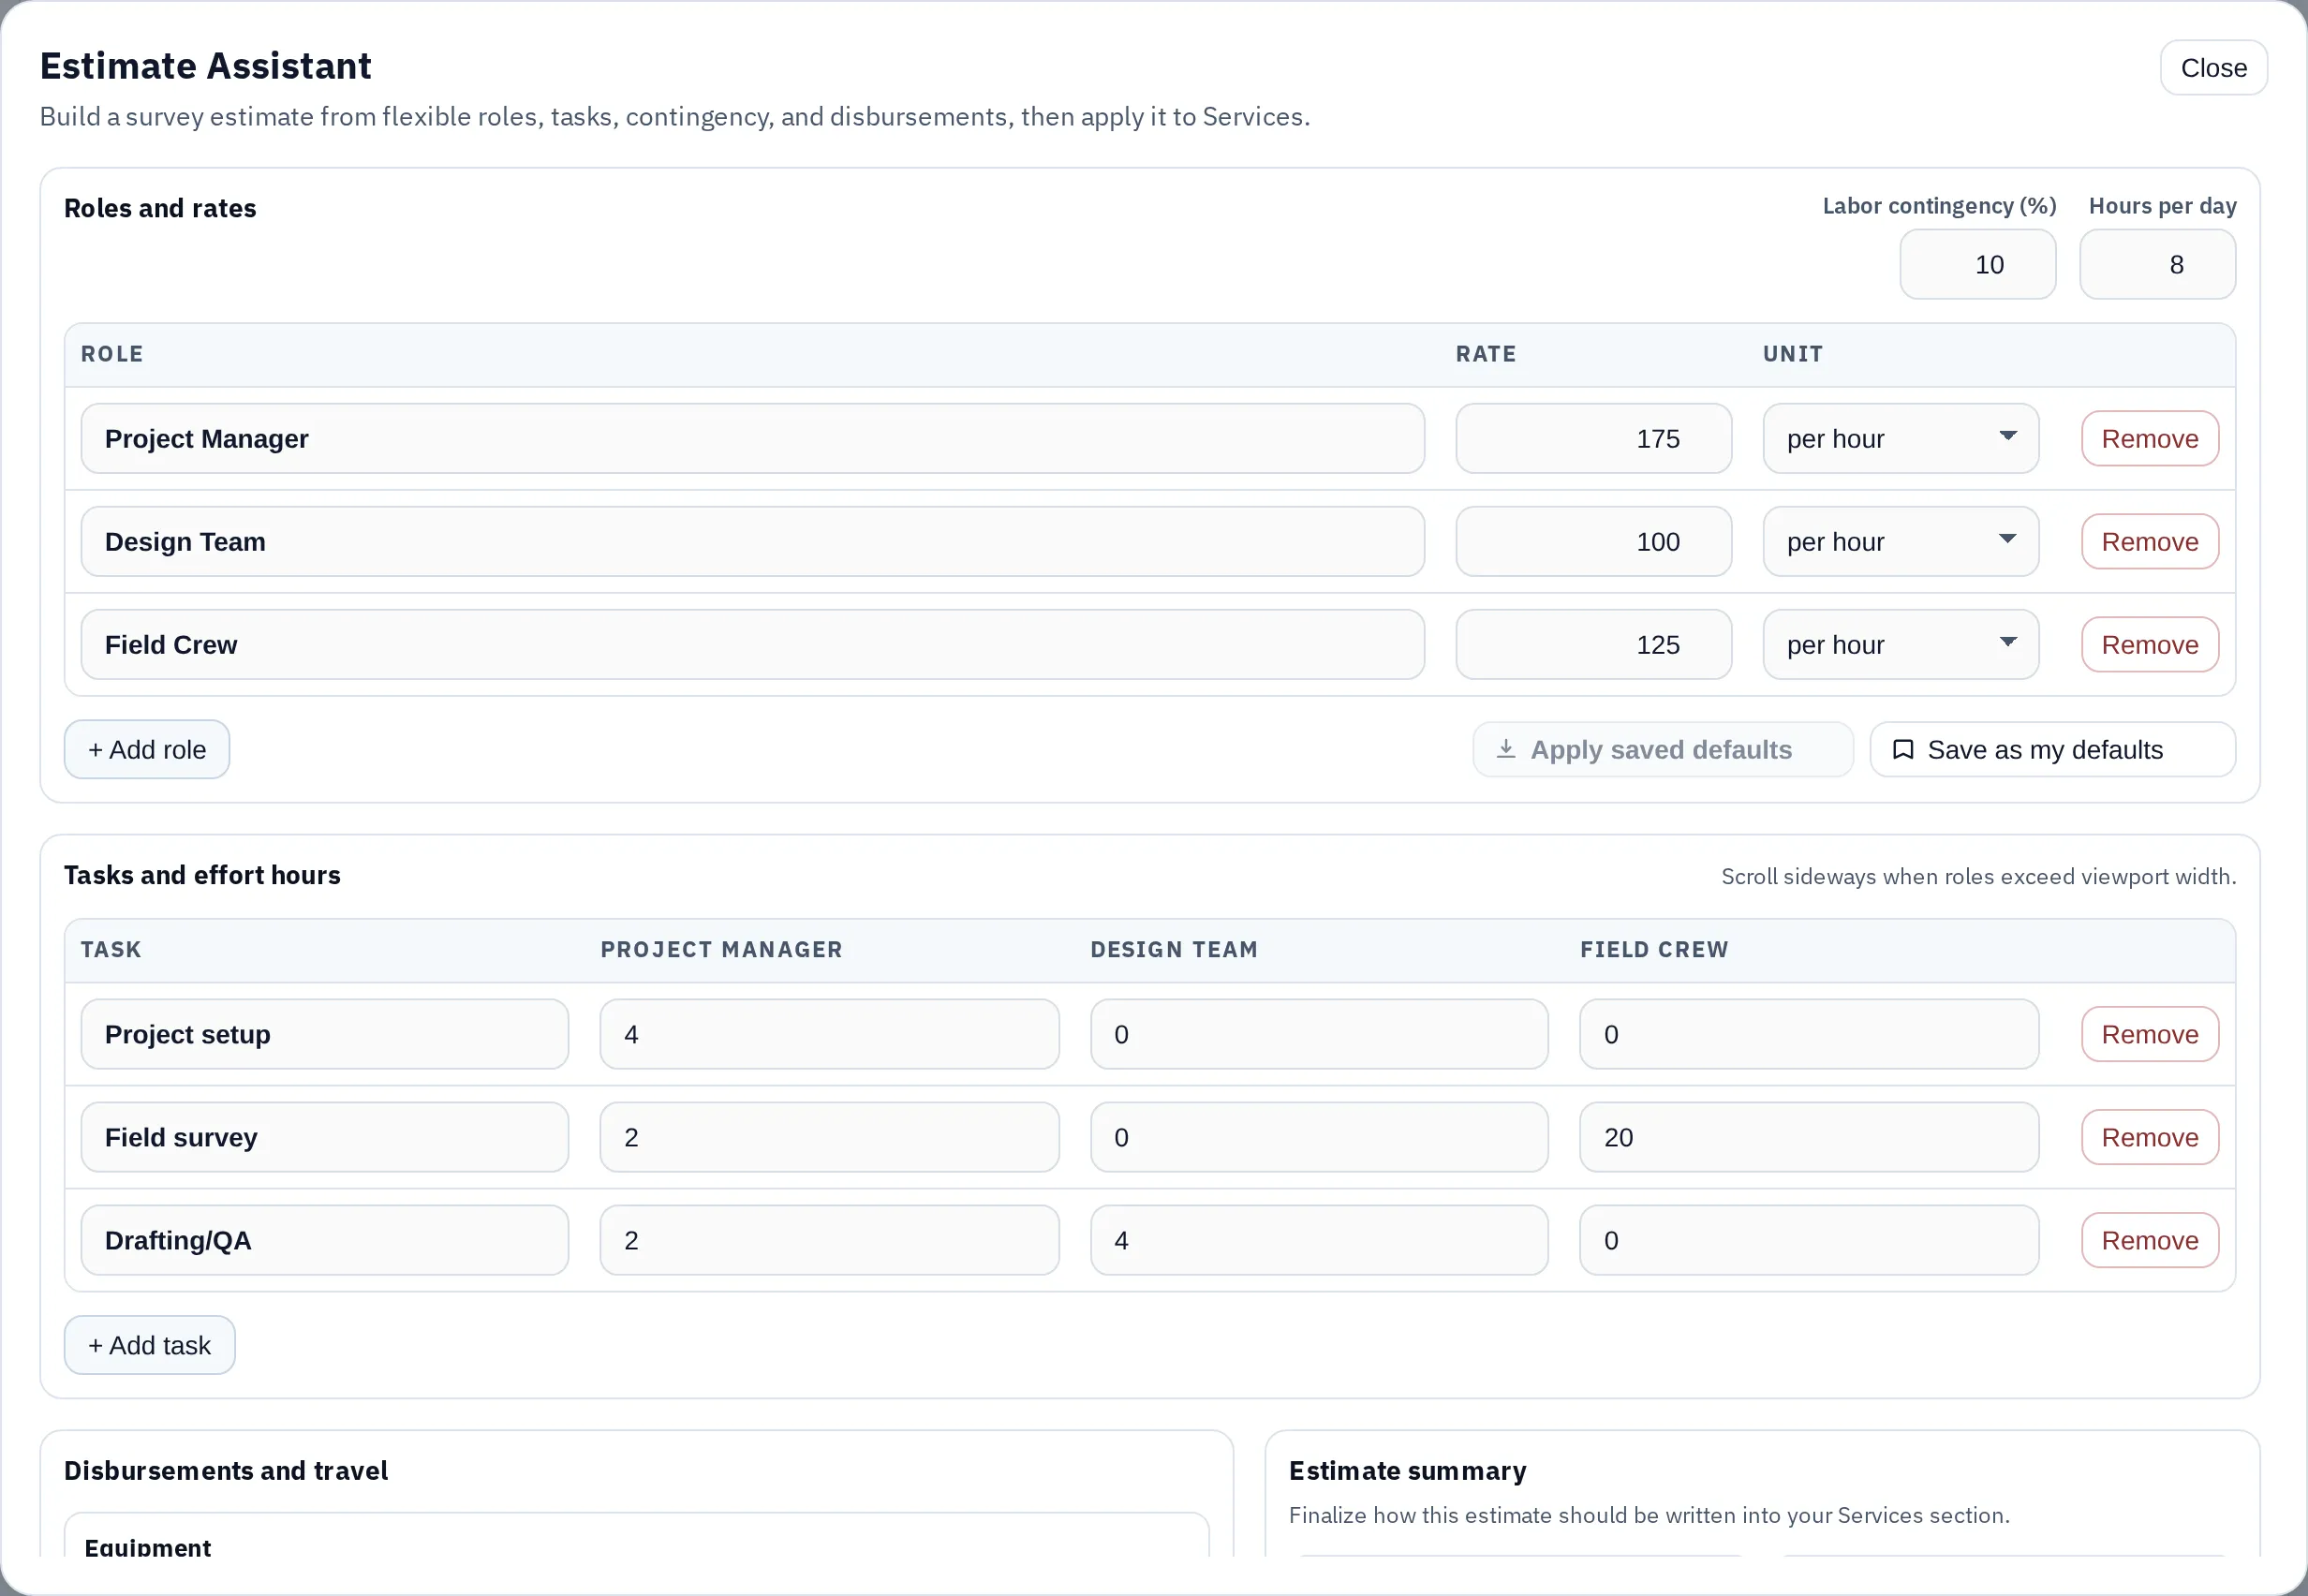Click Apply saved defaults

(1662, 748)
